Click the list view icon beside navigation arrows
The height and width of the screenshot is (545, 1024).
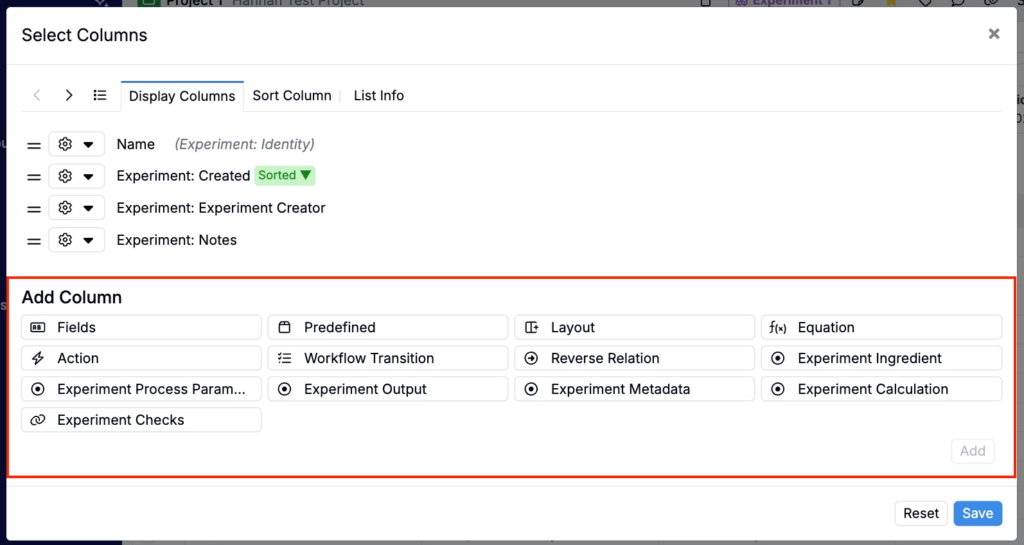coord(100,95)
